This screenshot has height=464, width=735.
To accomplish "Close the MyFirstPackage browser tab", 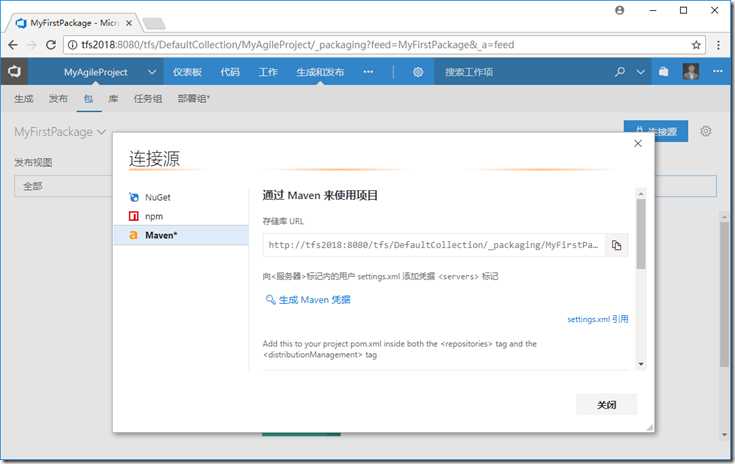I will 128,22.
